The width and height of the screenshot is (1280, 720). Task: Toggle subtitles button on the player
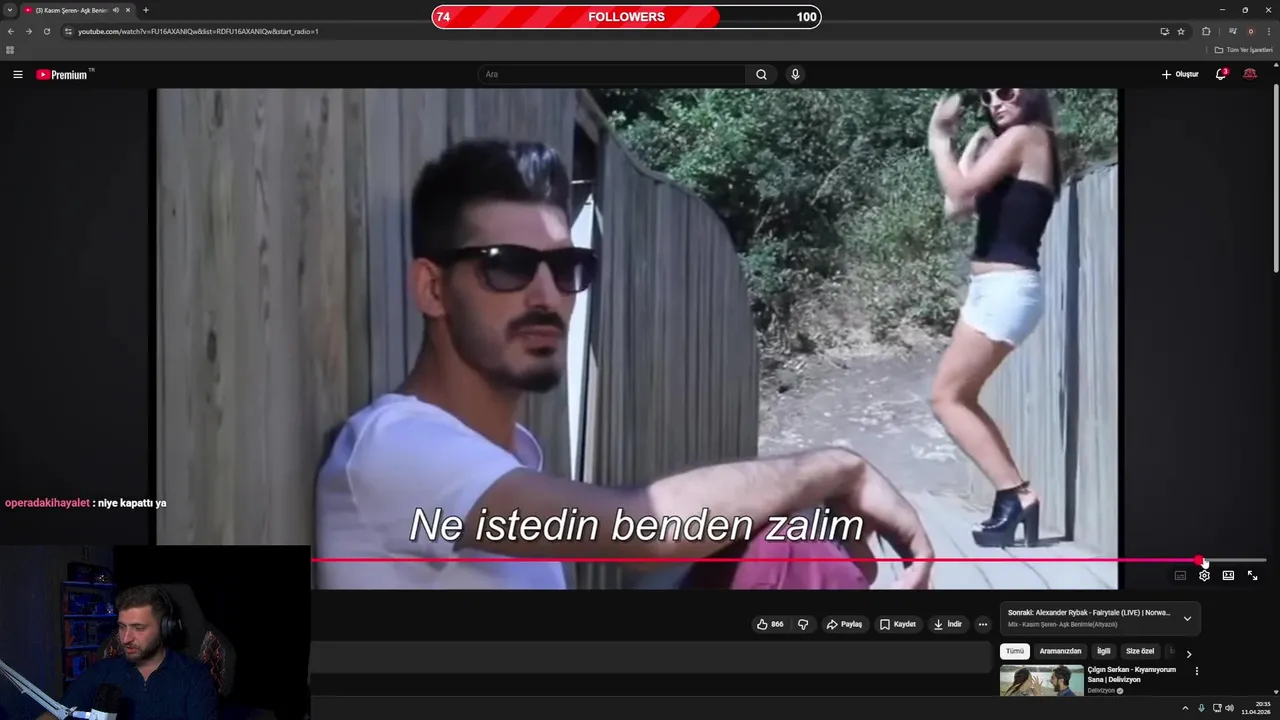click(x=1180, y=576)
